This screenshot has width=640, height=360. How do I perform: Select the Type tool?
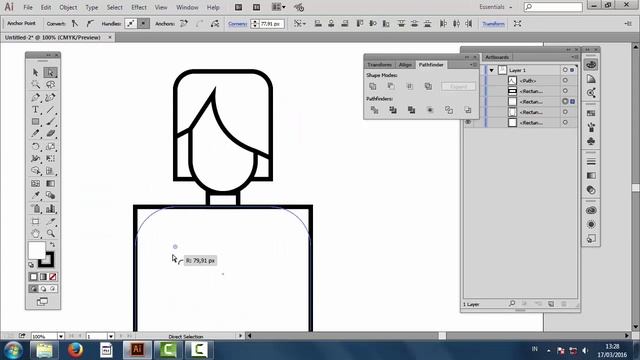36,109
